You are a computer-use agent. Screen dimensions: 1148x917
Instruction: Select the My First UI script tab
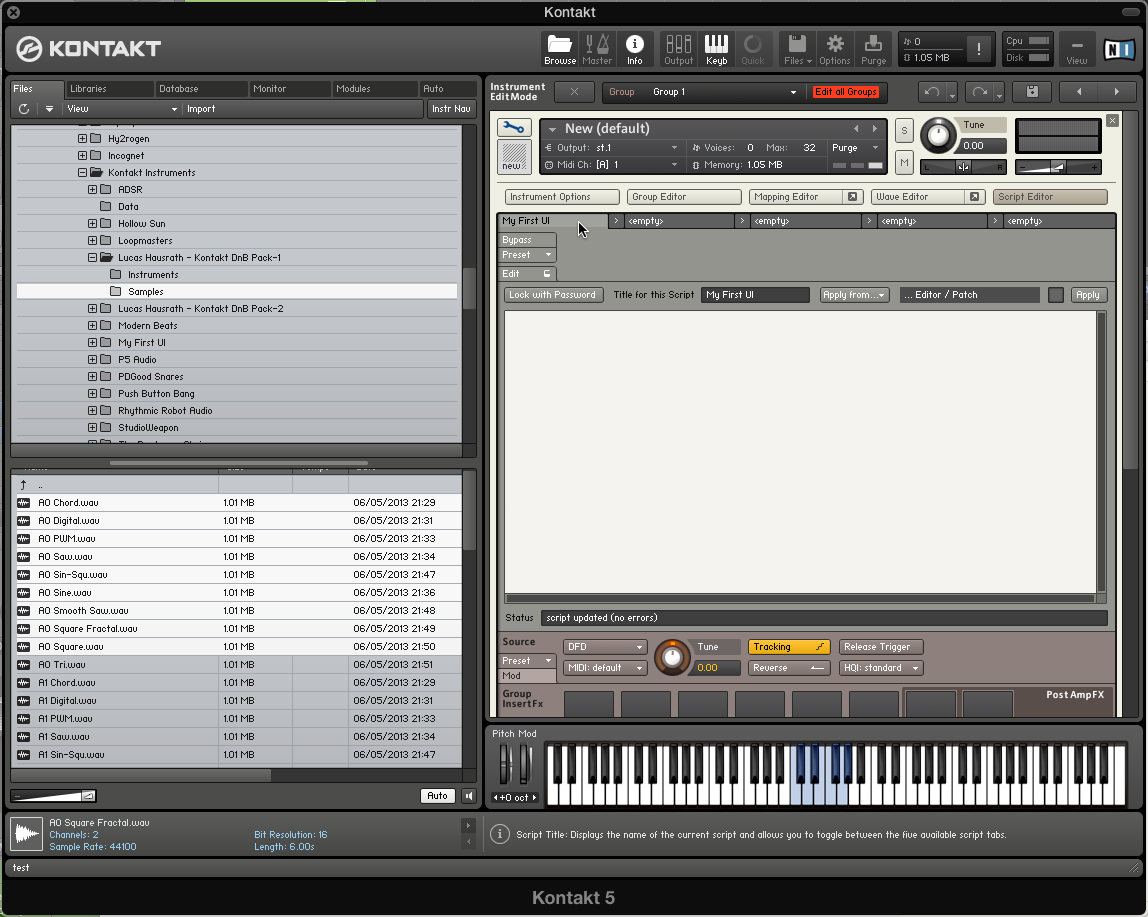click(x=553, y=220)
